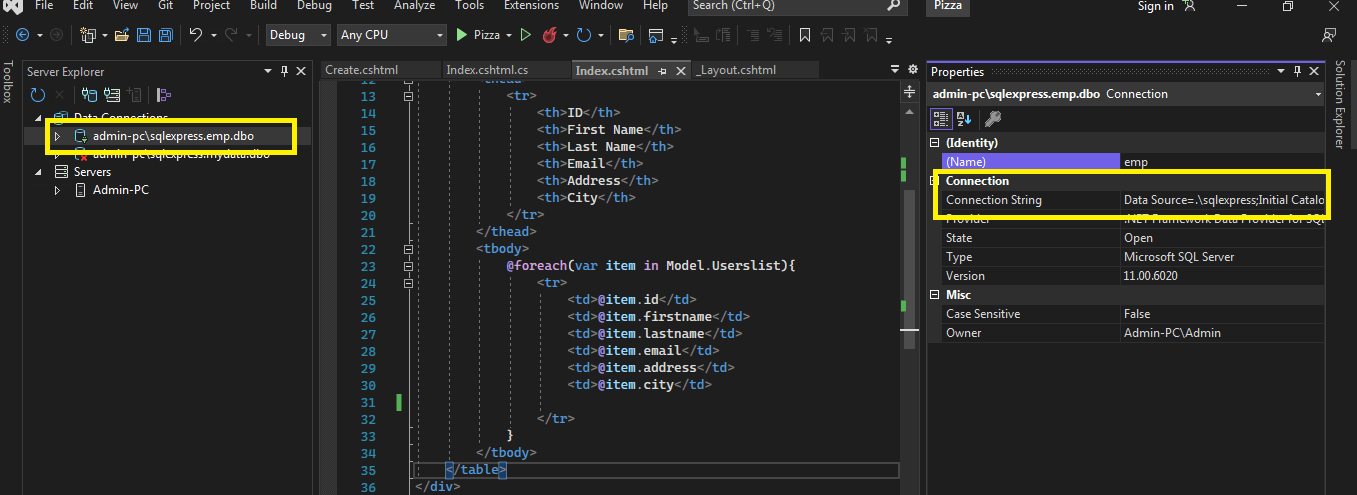Open Server Explorer window options dropdown
Image resolution: width=1357 pixels, height=495 pixels.
(268, 72)
